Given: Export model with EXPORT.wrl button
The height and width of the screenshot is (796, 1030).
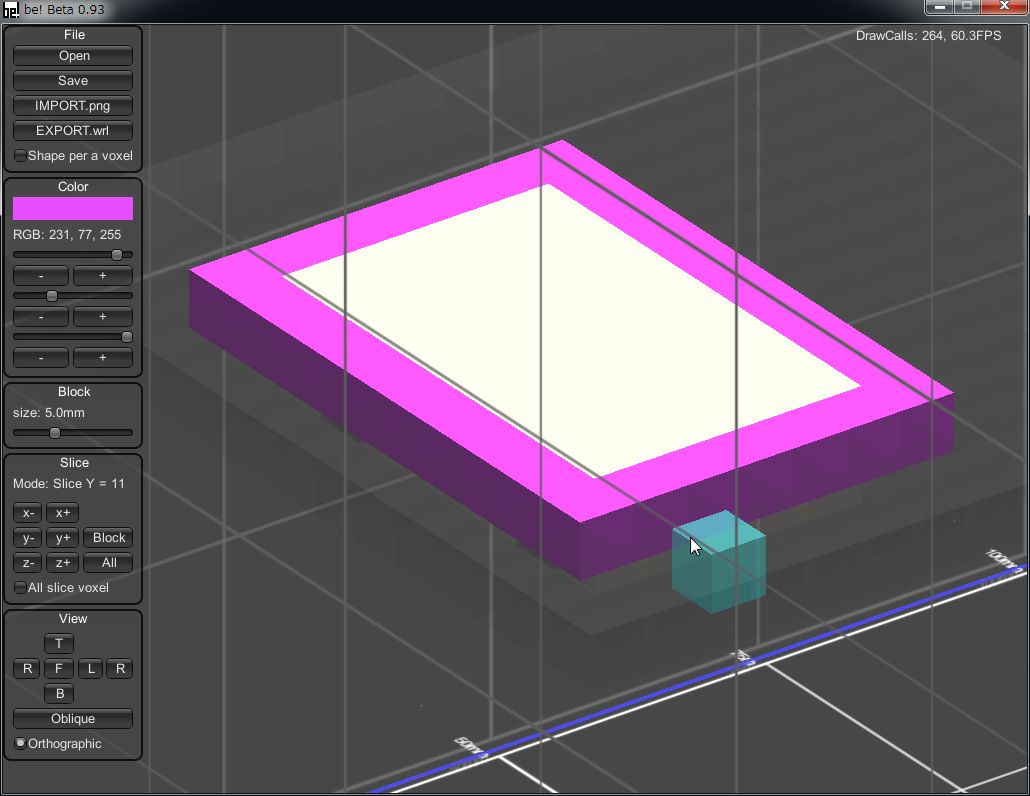Looking at the screenshot, I should click(x=73, y=131).
